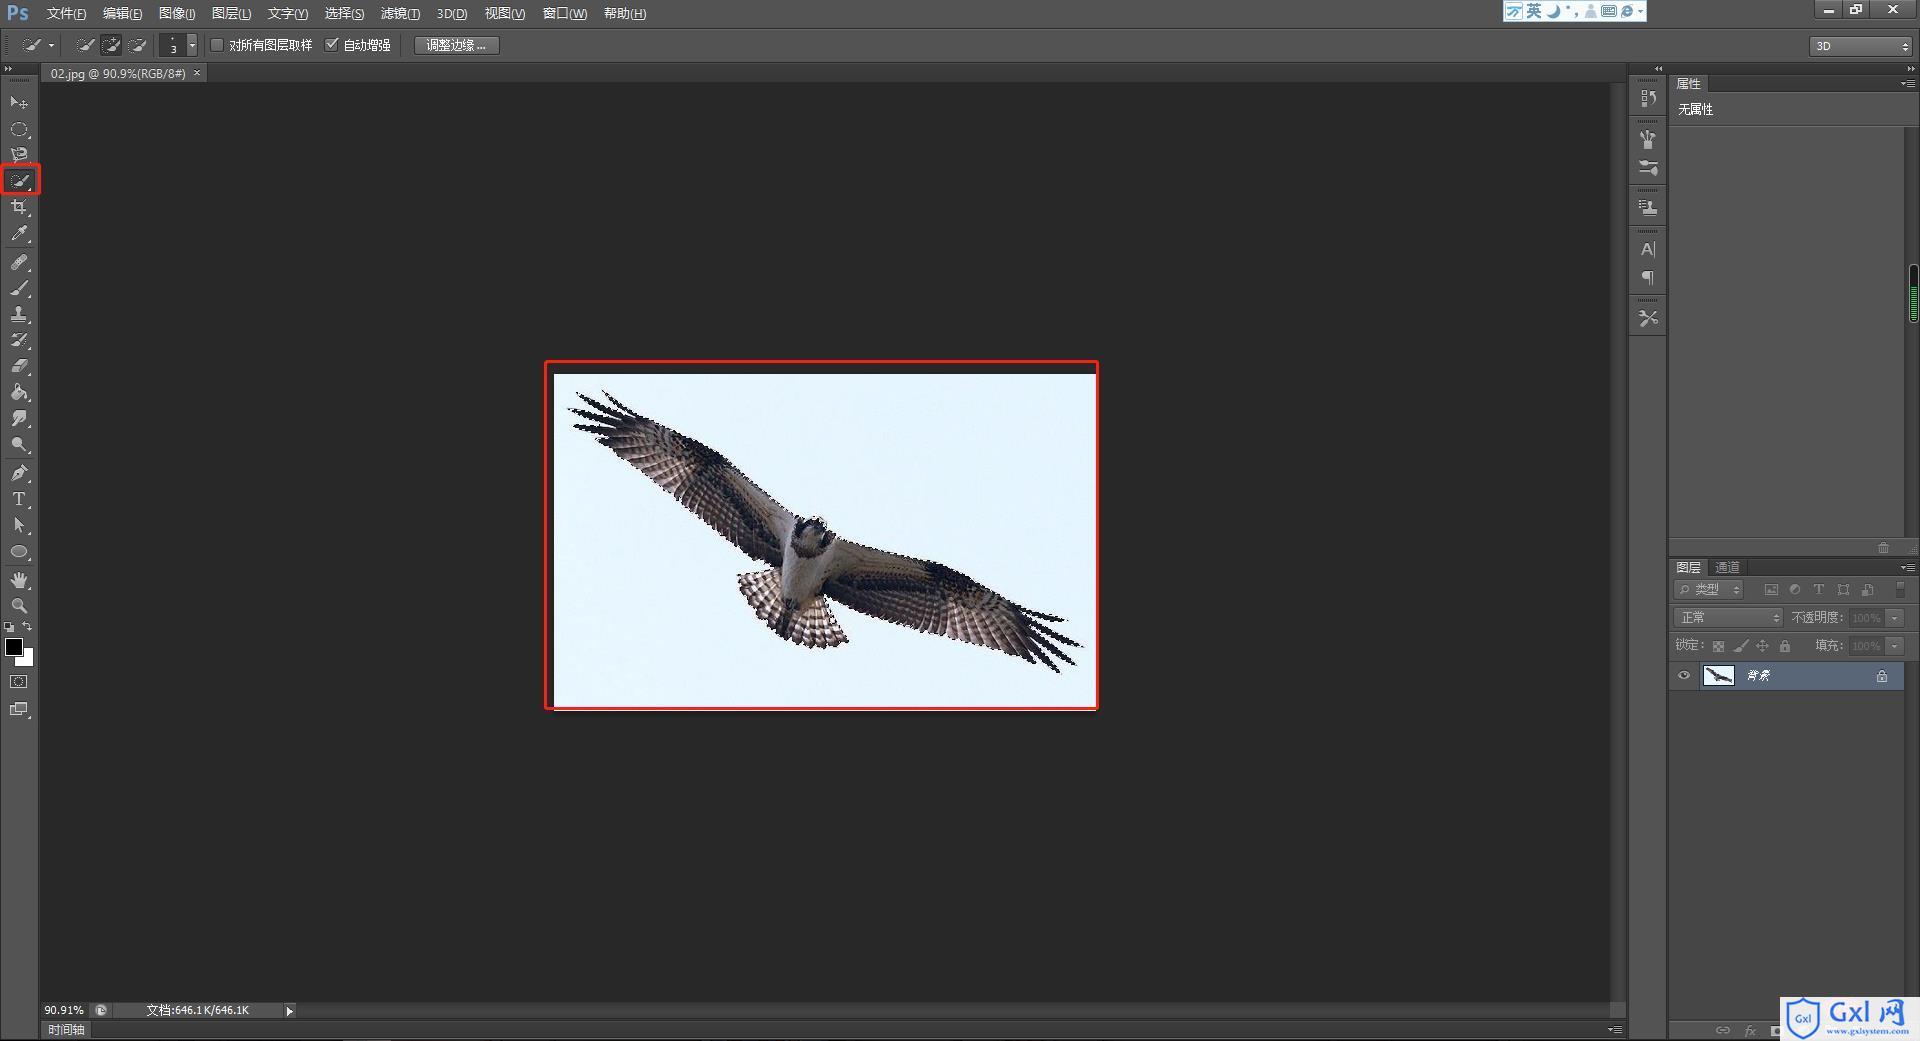
Task: Select the History Brush tool
Action: [19, 340]
